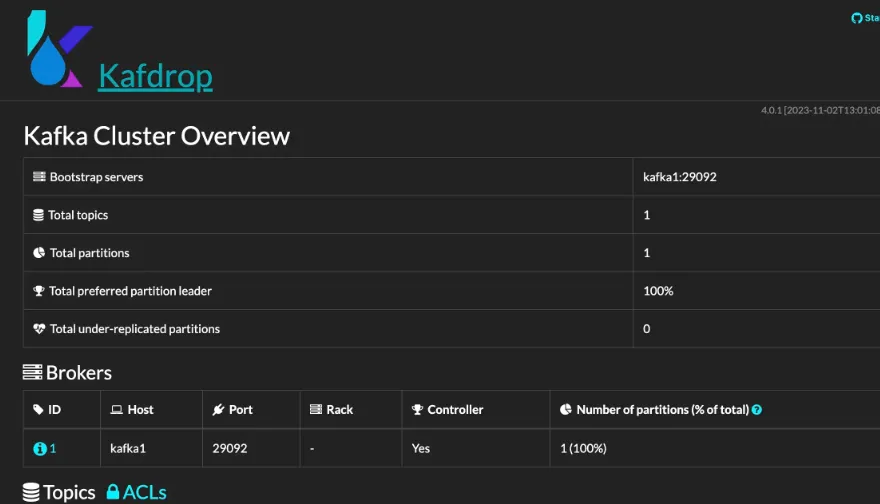Click the Topics heading text

[69, 492]
